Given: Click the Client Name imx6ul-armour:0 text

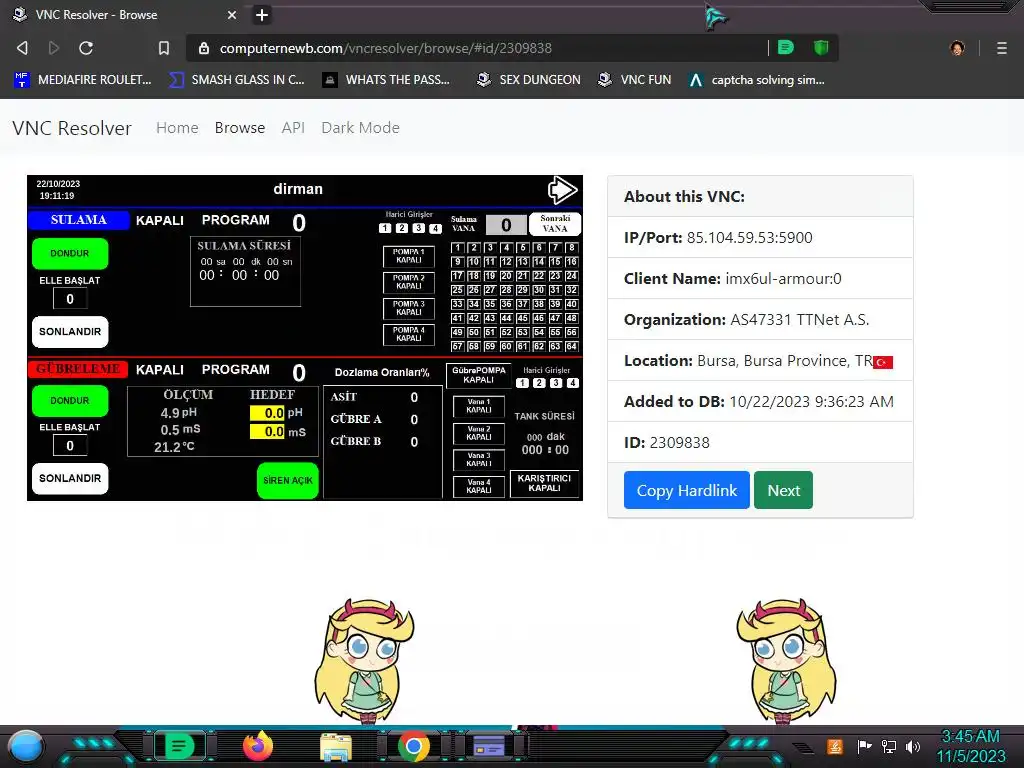Looking at the screenshot, I should coord(784,278).
